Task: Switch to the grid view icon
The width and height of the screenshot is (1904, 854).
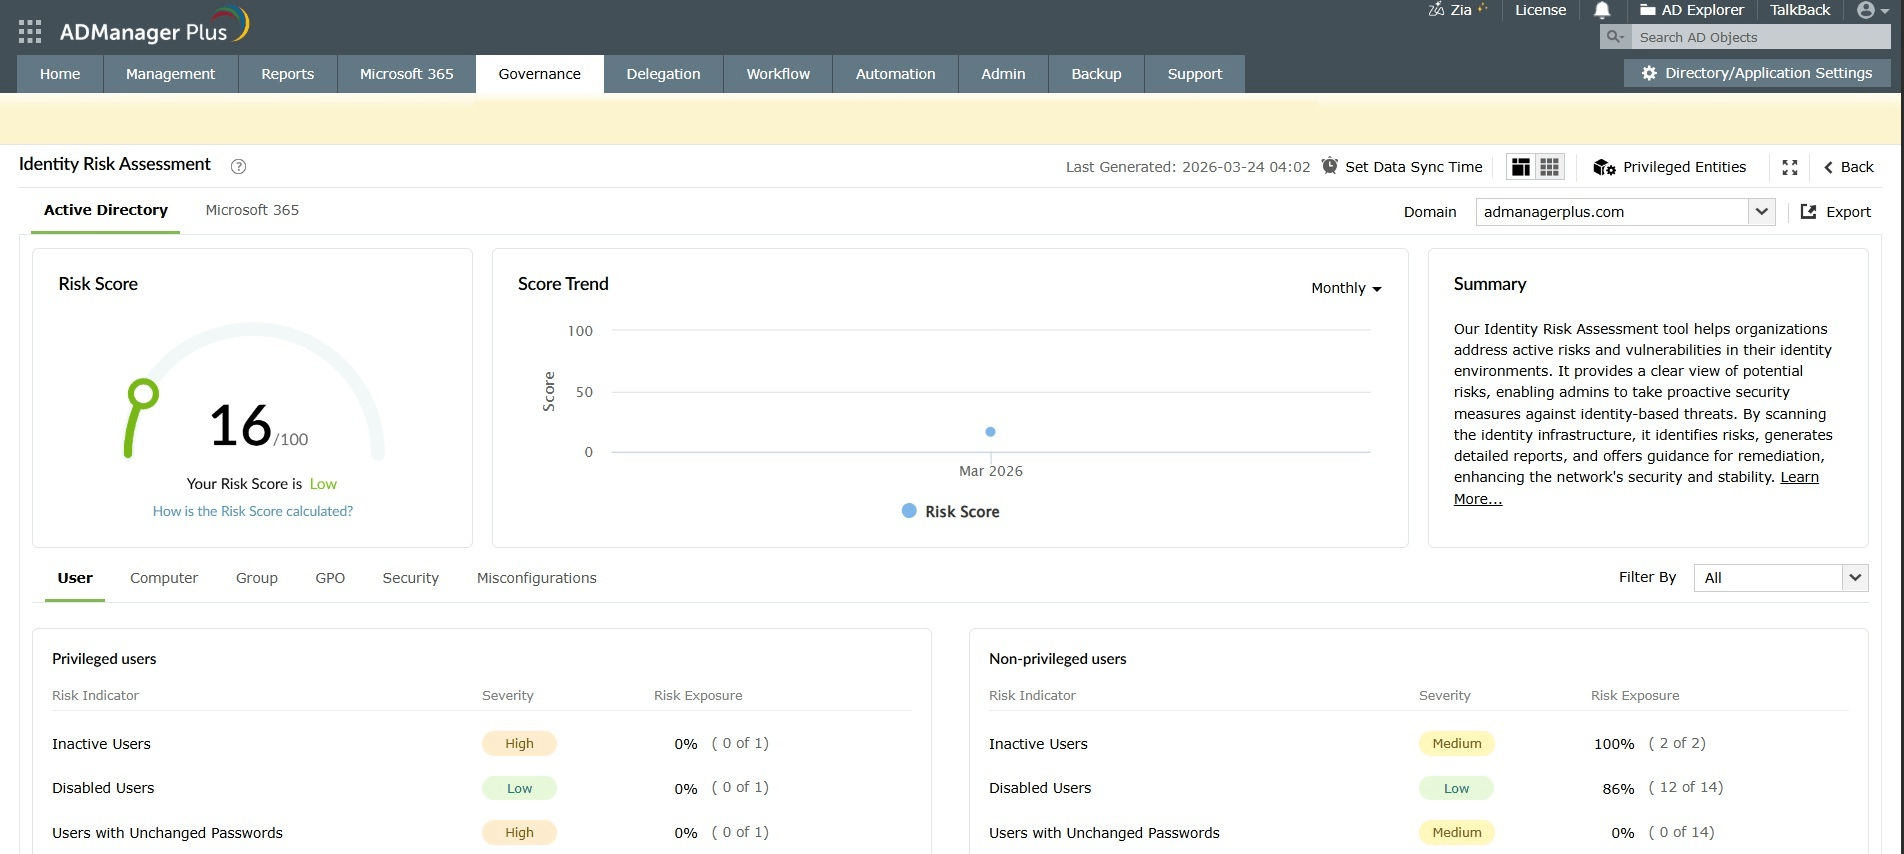Action: tap(1549, 167)
